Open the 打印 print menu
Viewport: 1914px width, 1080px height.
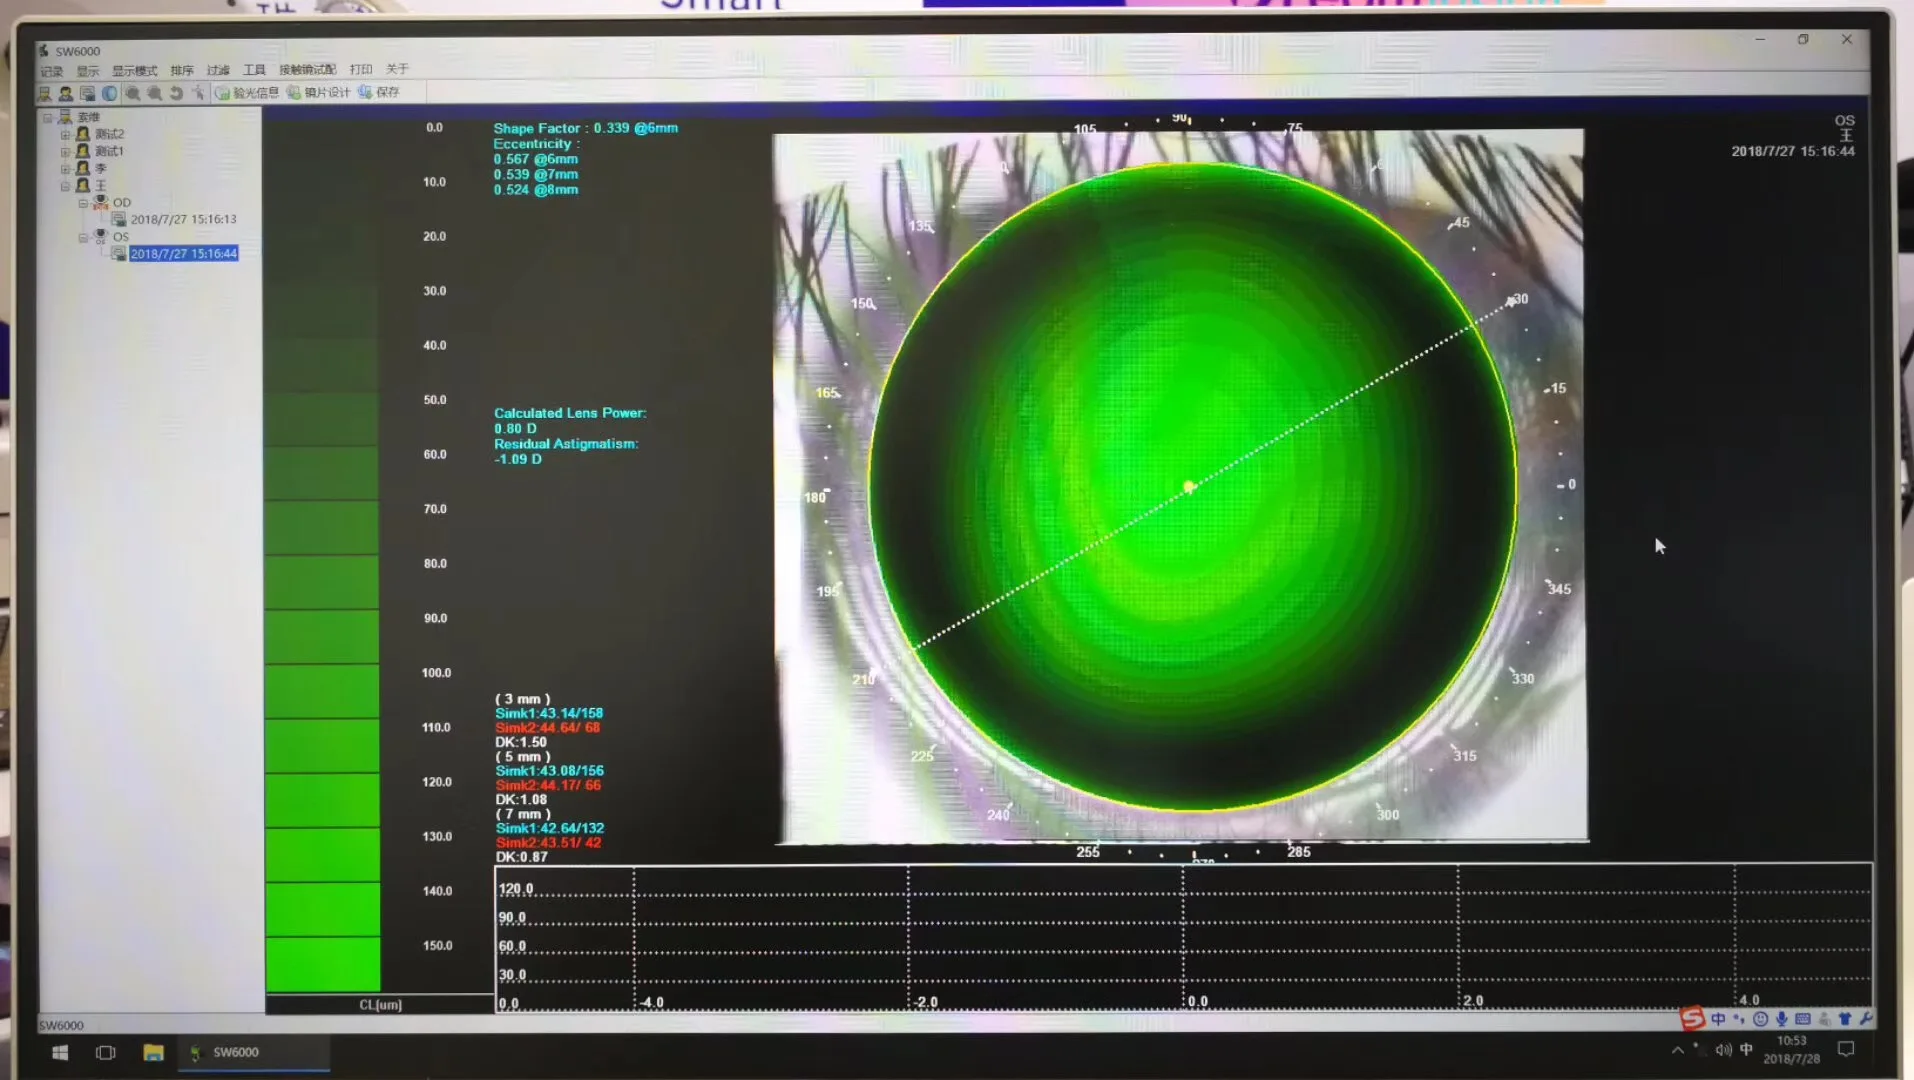click(x=360, y=71)
